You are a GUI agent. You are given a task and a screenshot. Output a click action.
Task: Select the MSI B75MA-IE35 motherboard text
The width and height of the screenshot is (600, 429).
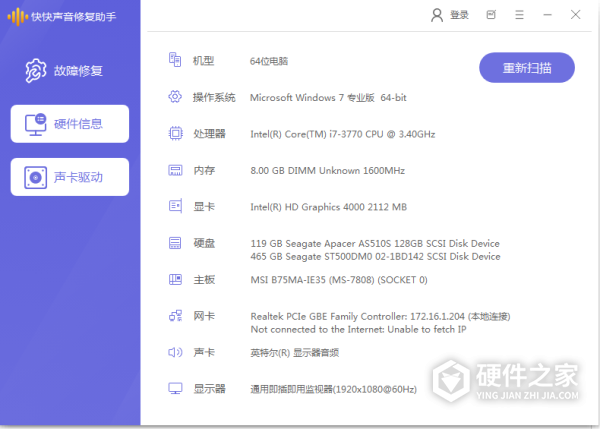339,280
